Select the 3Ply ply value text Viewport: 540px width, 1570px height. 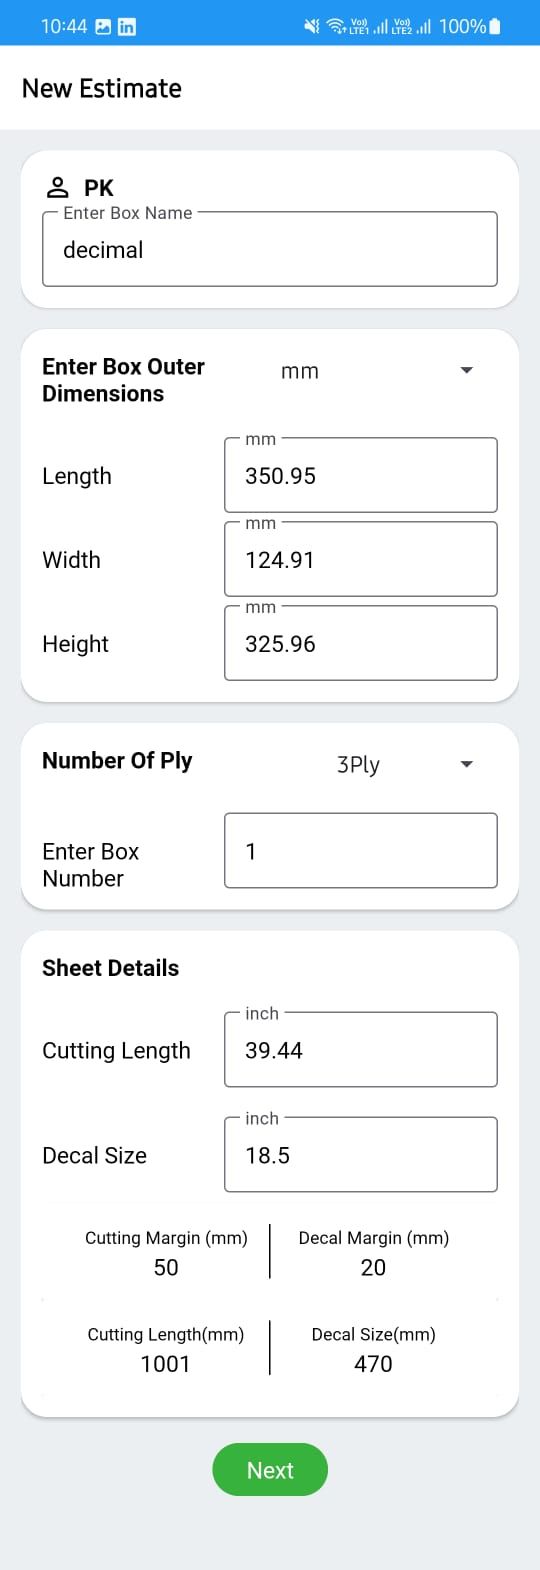tap(358, 765)
